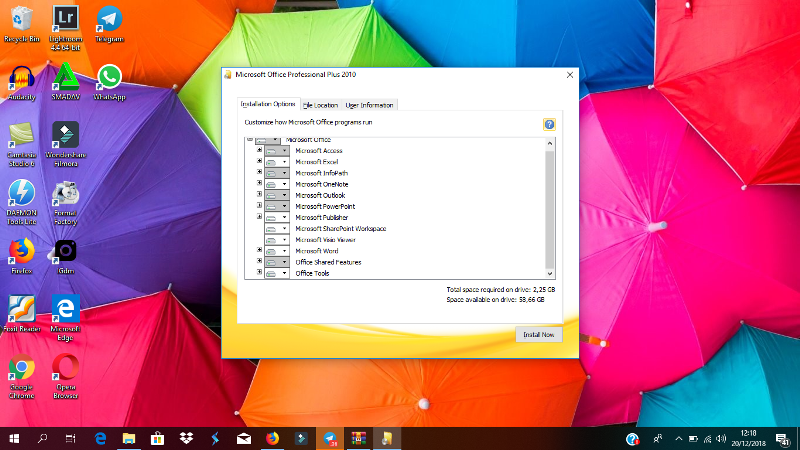The image size is (800, 450).
Task: Open the Microsoft Visio Viewer option dropdown
Action: click(284, 240)
